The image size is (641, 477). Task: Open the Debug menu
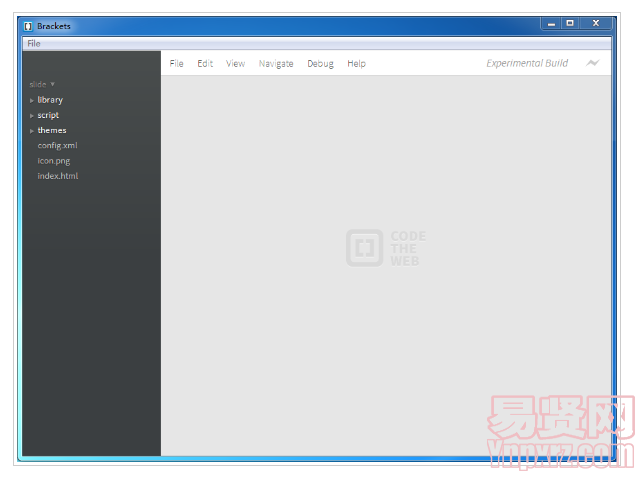[320, 63]
